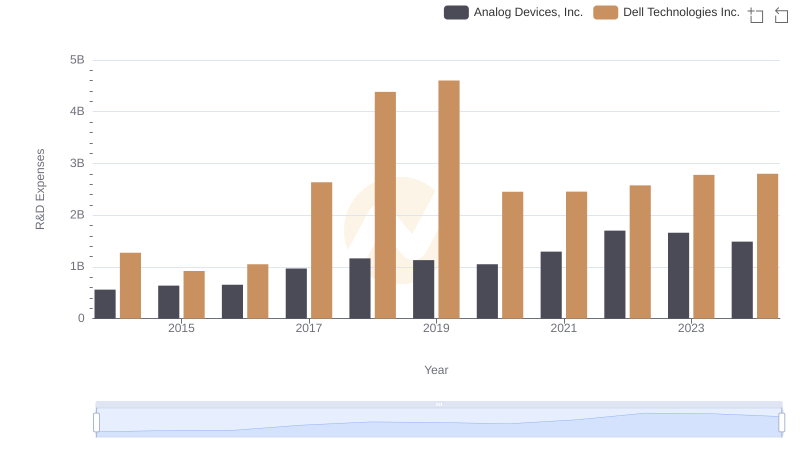800x461 pixels.
Task: Click the Analog Devices bar for 2022
Action: click(615, 274)
